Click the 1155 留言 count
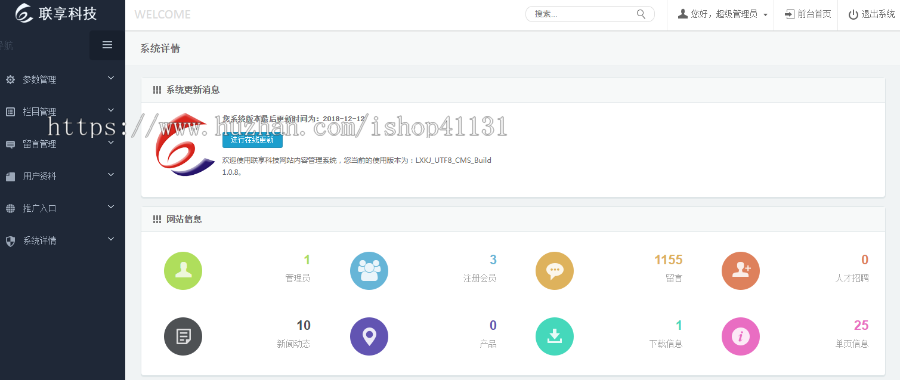 pyautogui.click(x=668, y=260)
